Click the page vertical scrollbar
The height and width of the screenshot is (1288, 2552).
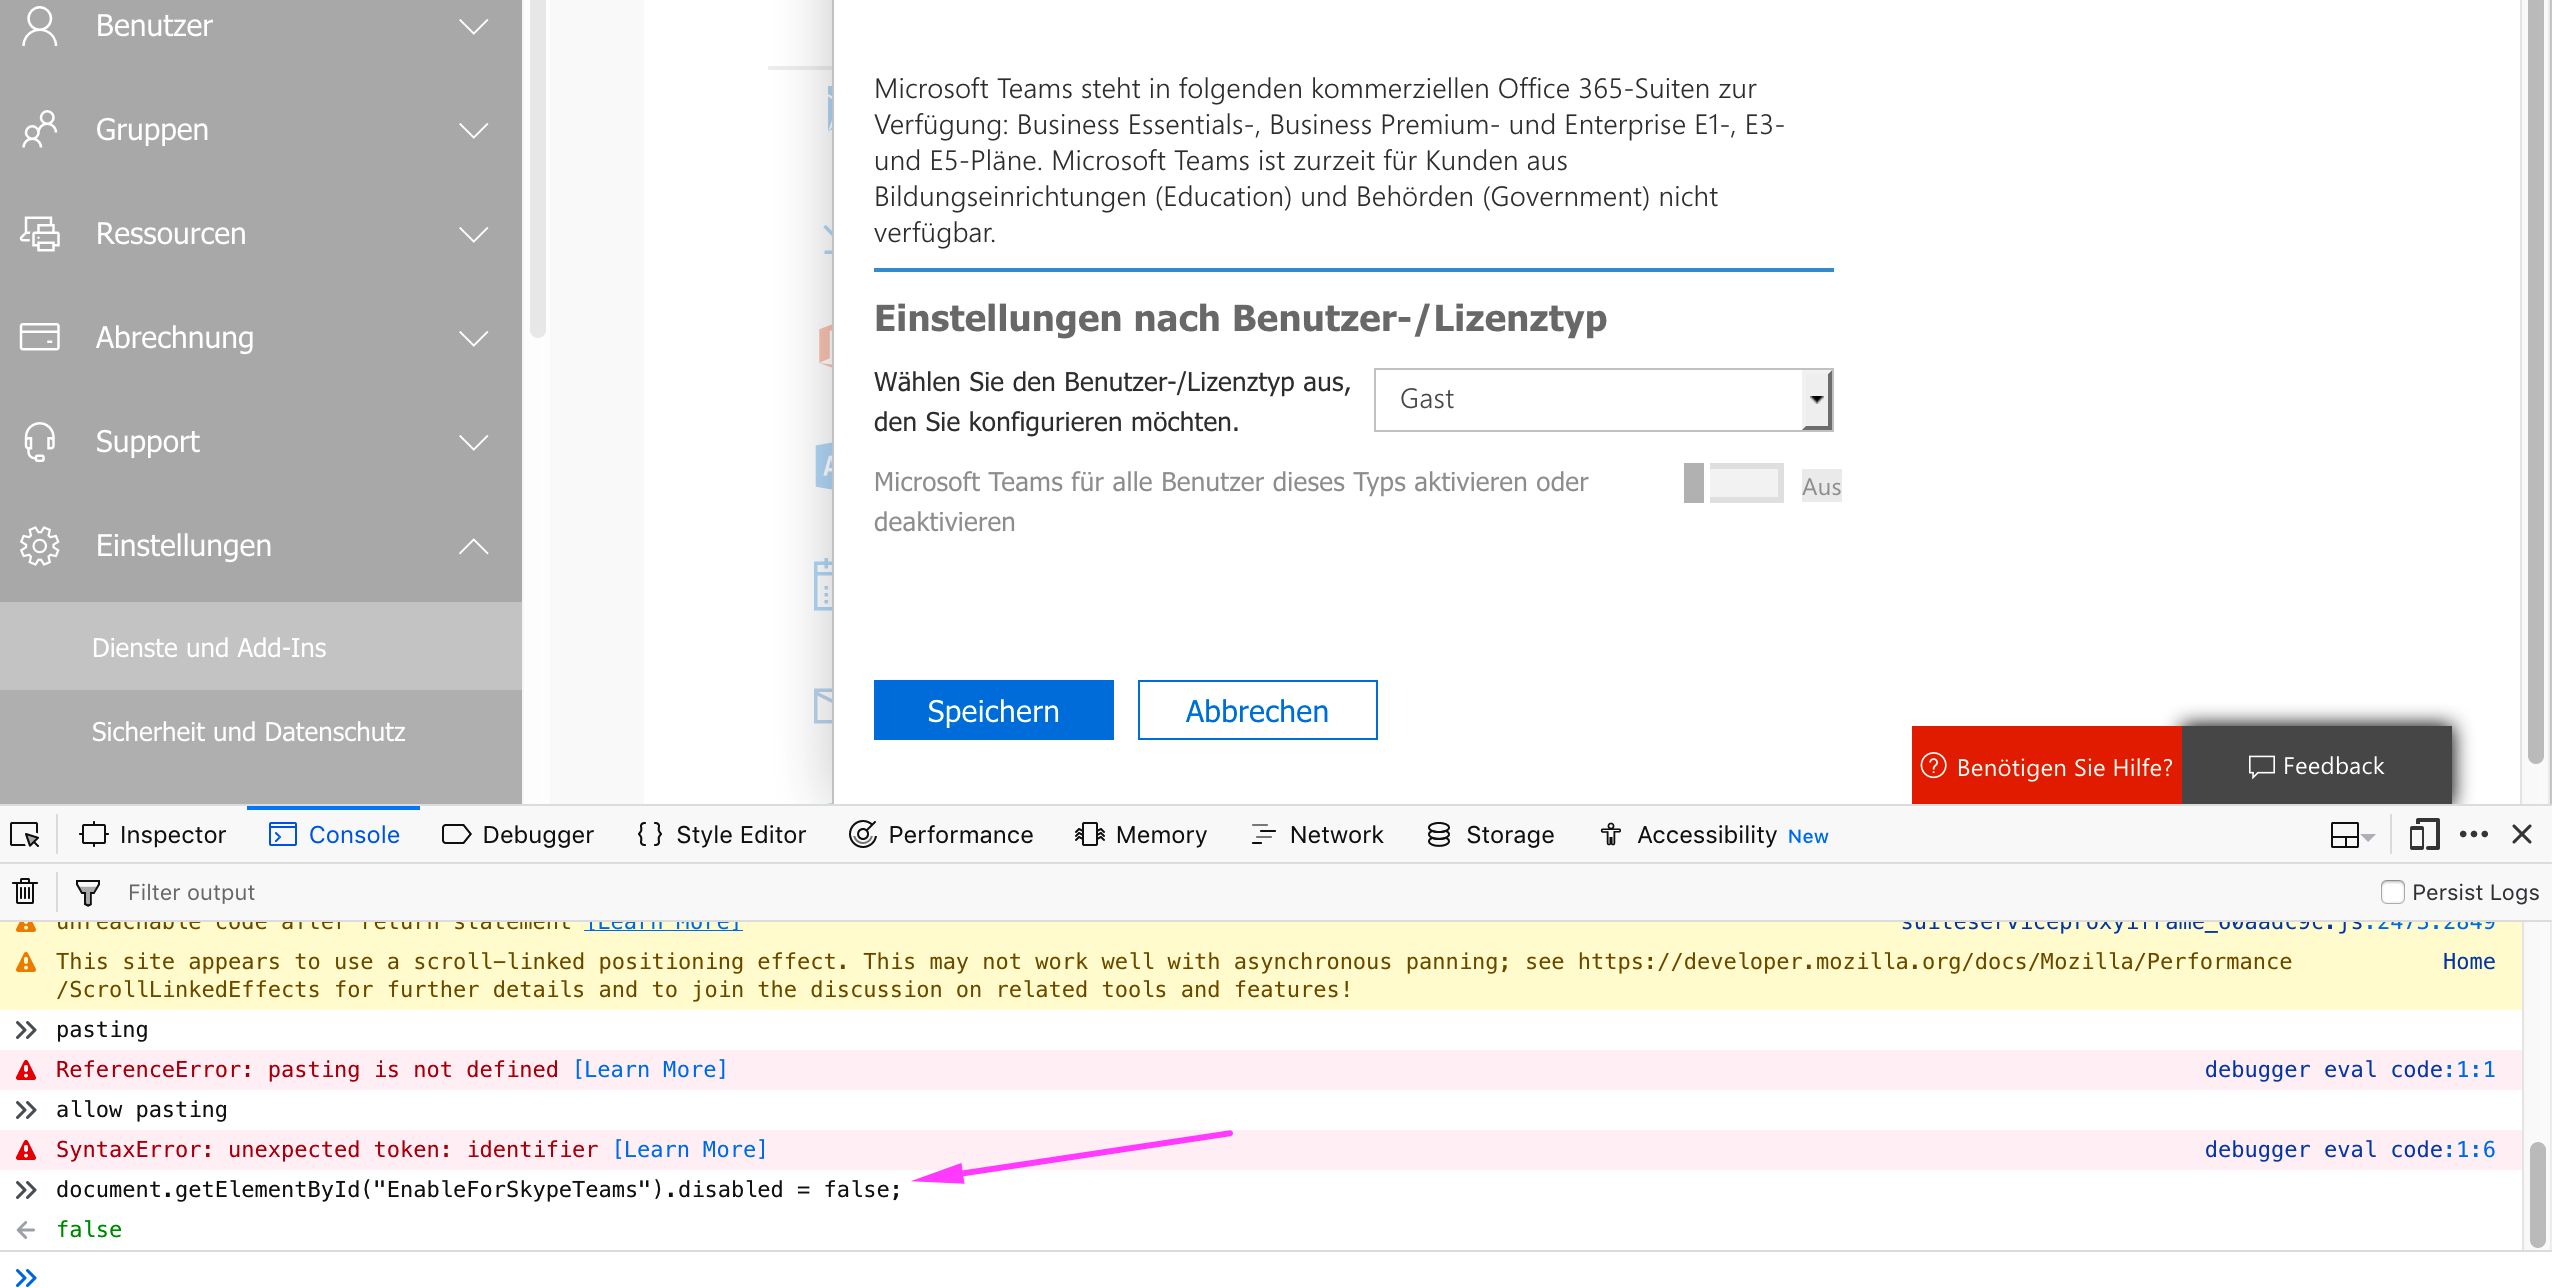pyautogui.click(x=2535, y=380)
